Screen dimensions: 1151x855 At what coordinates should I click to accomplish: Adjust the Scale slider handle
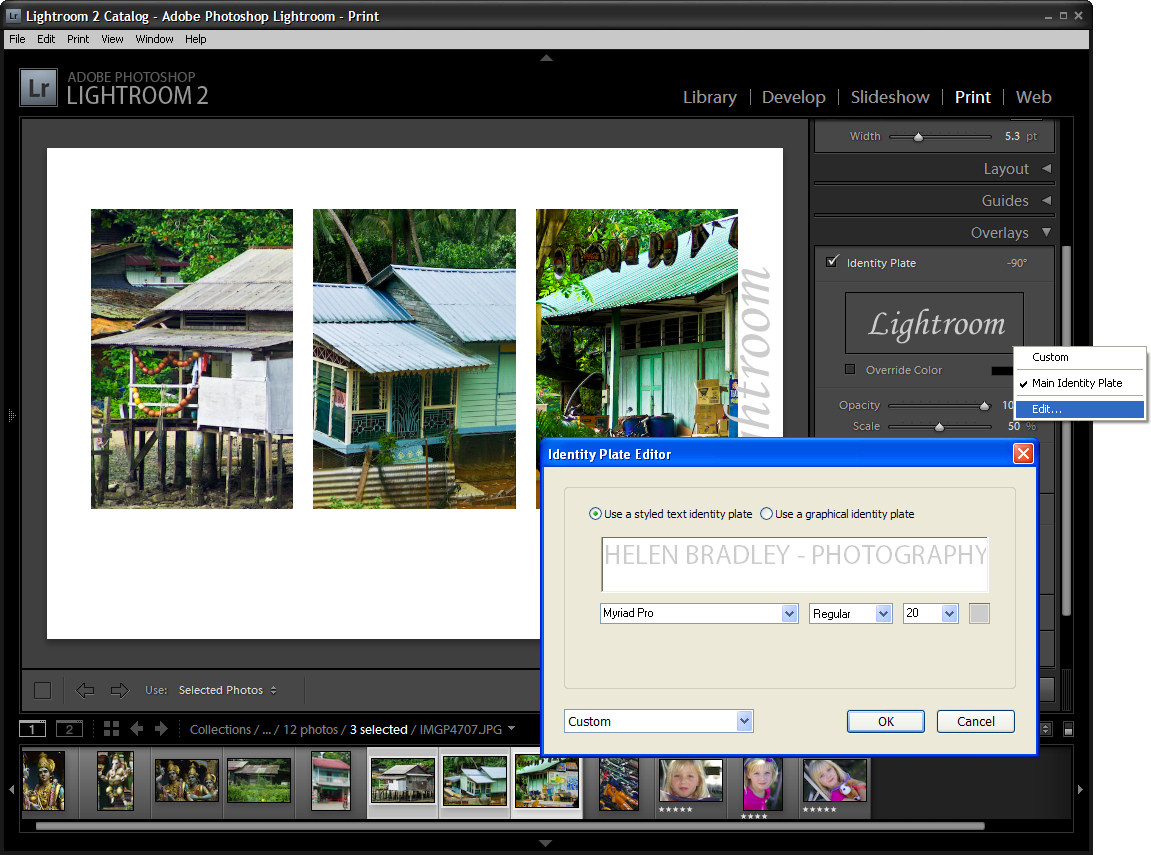tap(939, 426)
